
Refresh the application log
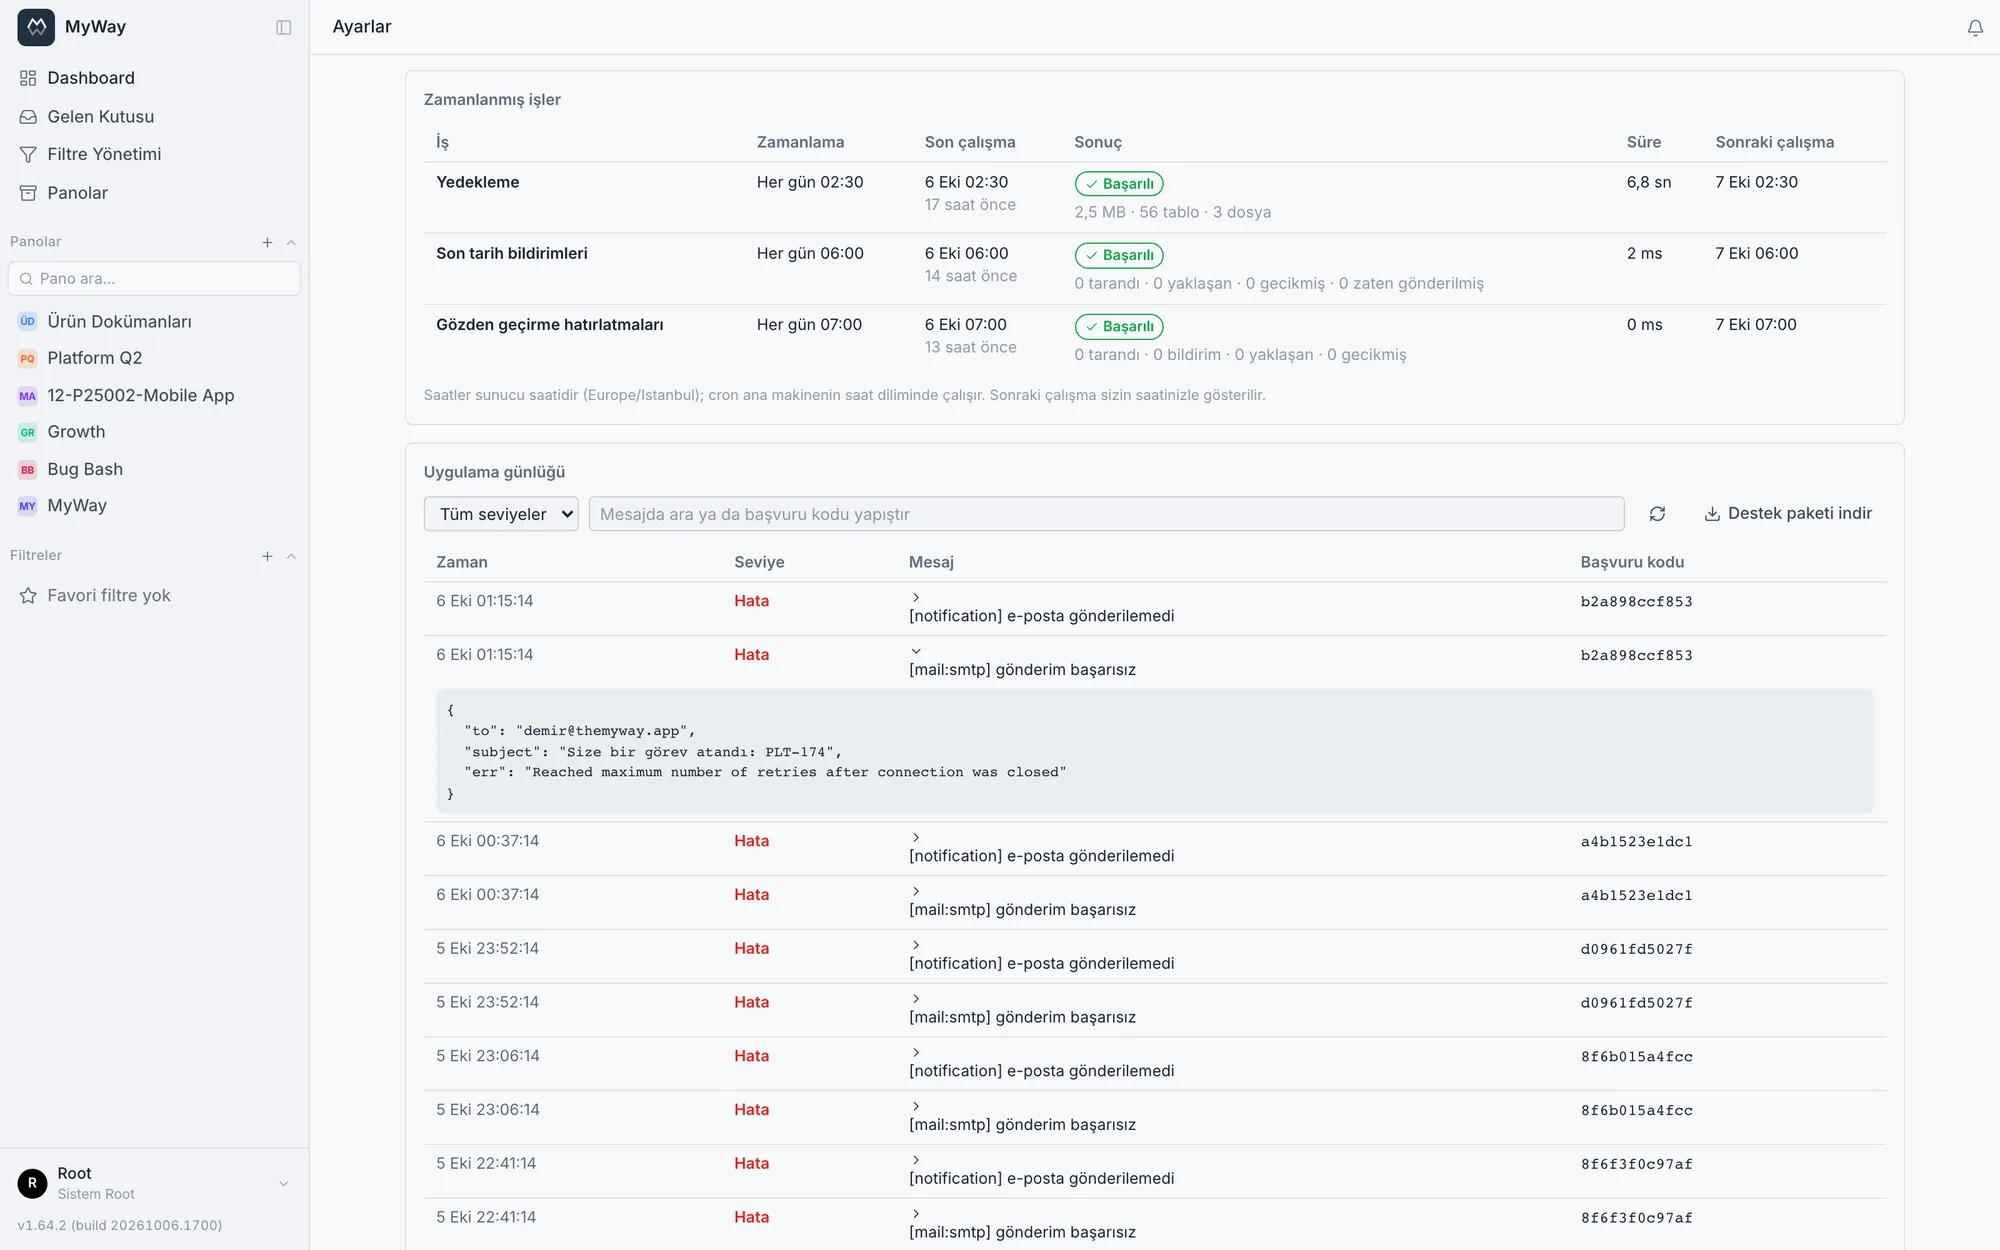[x=1657, y=514]
